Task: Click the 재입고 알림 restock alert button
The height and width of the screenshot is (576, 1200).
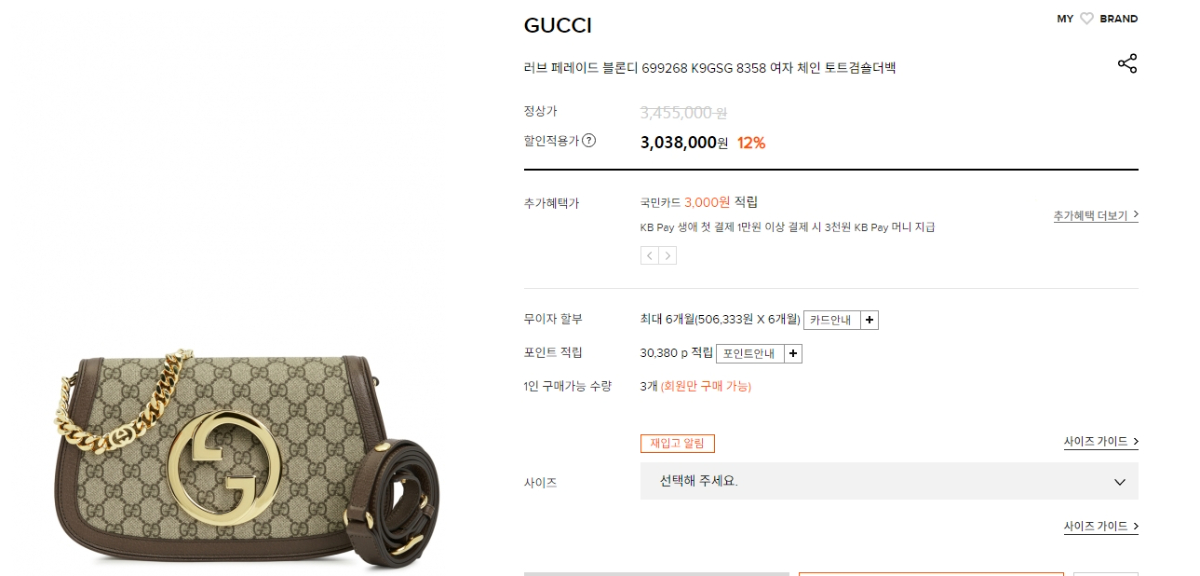Action: (x=677, y=443)
